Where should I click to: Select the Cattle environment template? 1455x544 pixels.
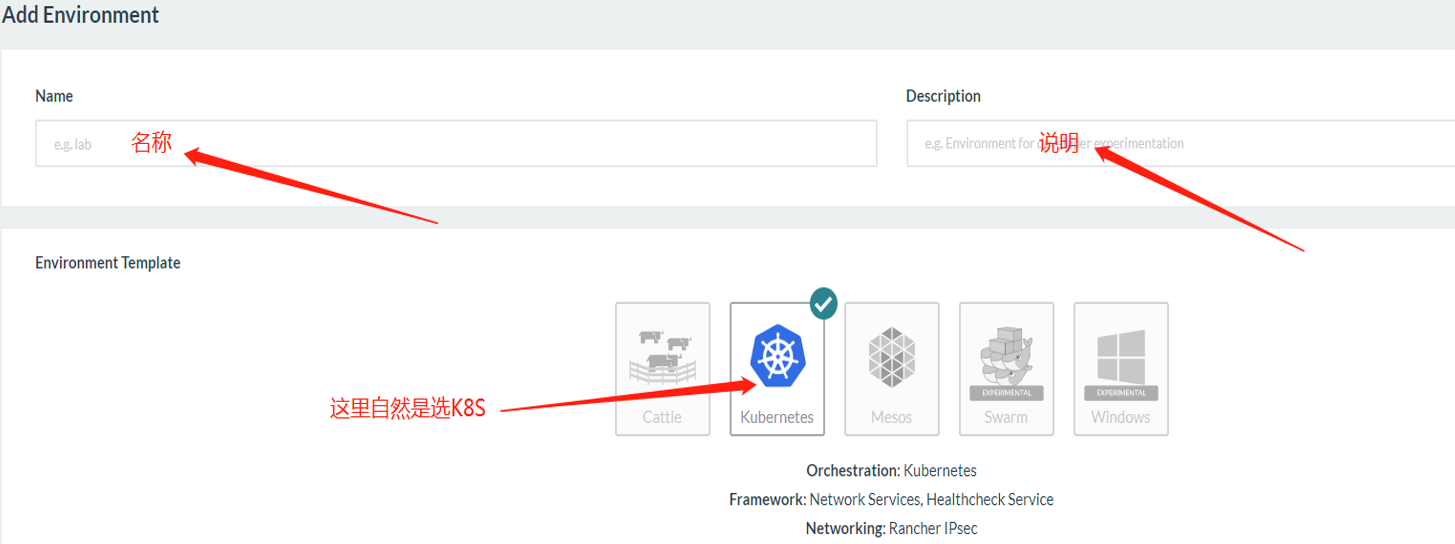coord(662,369)
